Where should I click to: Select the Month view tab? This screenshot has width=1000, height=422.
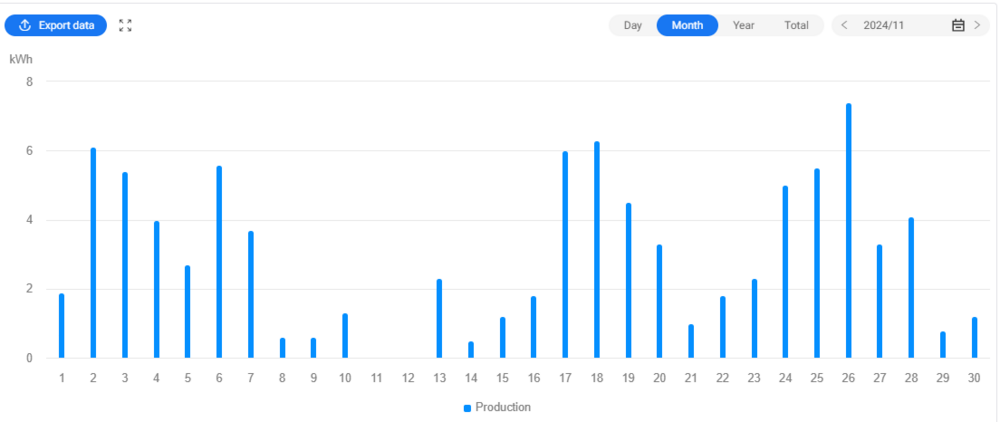[687, 25]
